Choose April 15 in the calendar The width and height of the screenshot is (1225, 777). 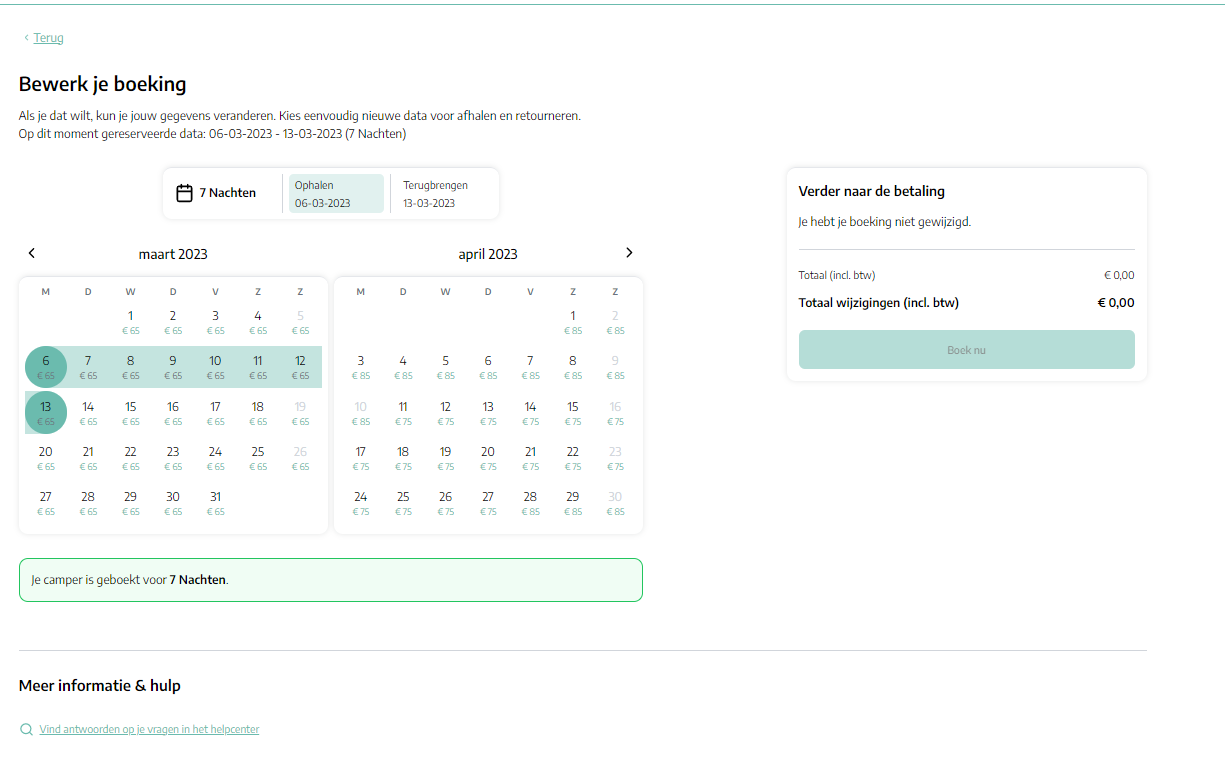[573, 413]
